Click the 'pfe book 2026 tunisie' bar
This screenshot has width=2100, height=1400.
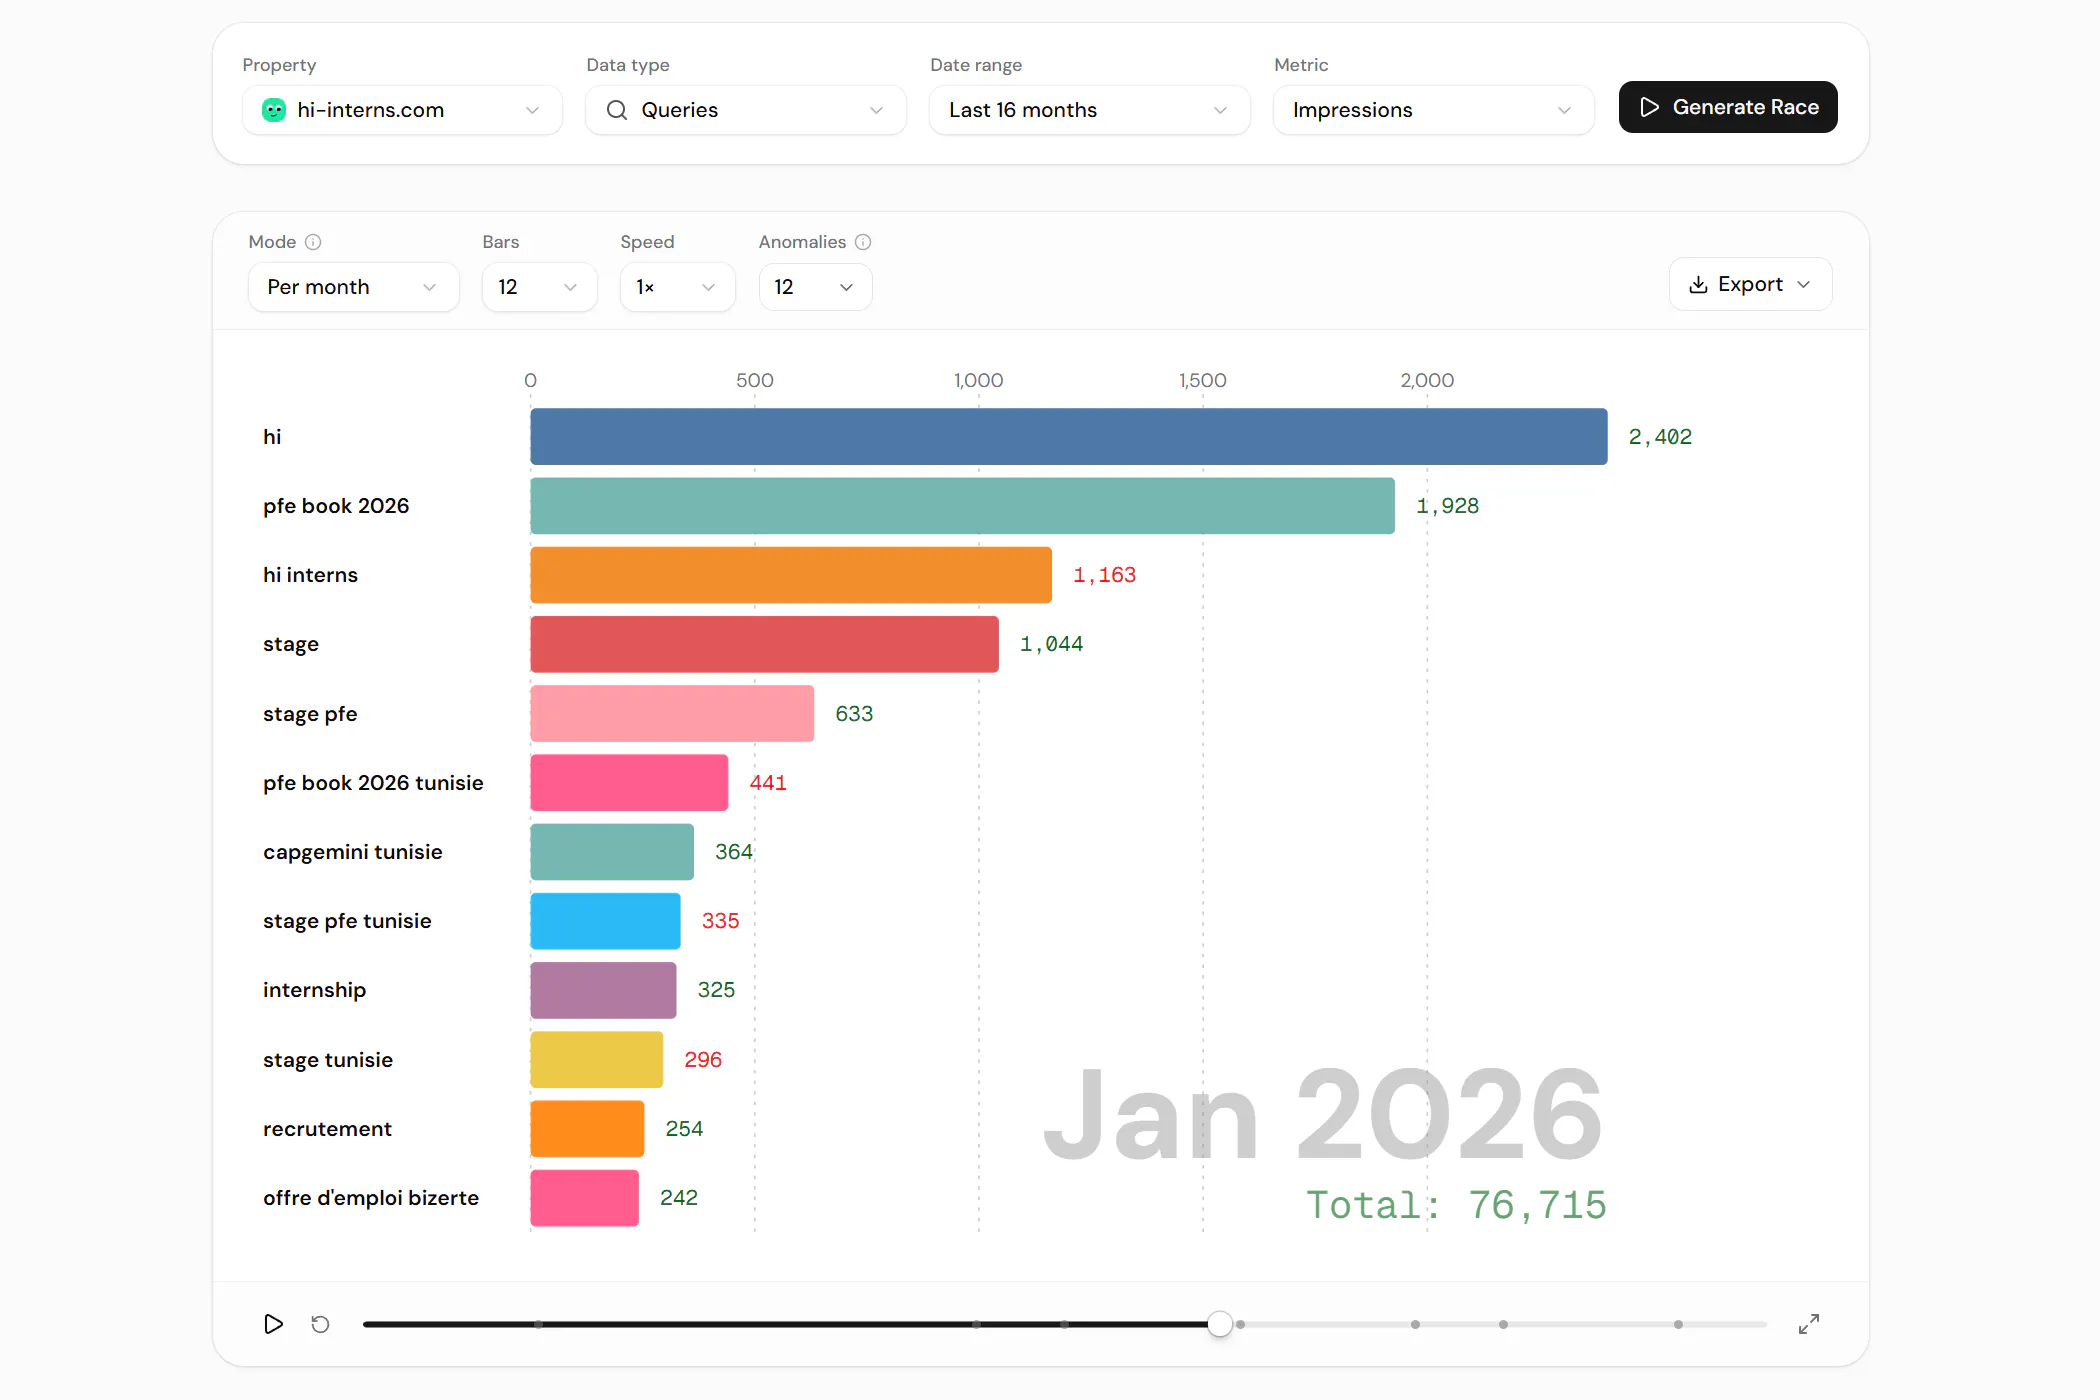(629, 782)
